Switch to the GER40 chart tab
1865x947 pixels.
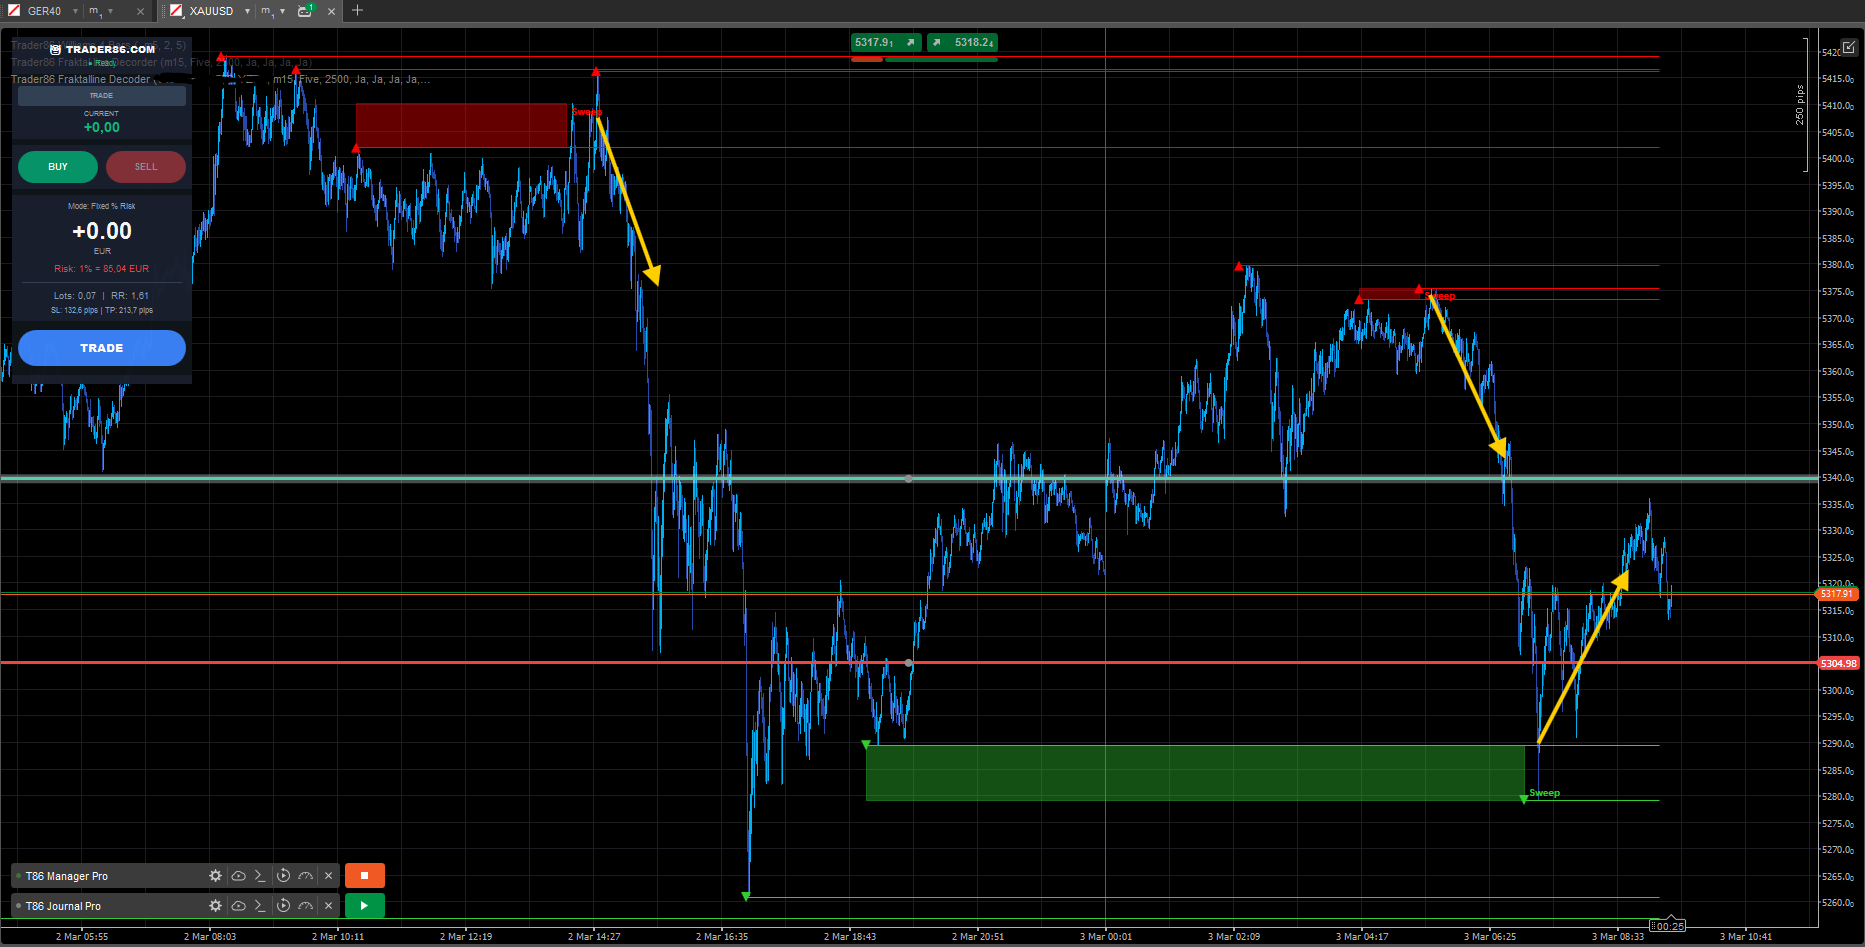(44, 11)
